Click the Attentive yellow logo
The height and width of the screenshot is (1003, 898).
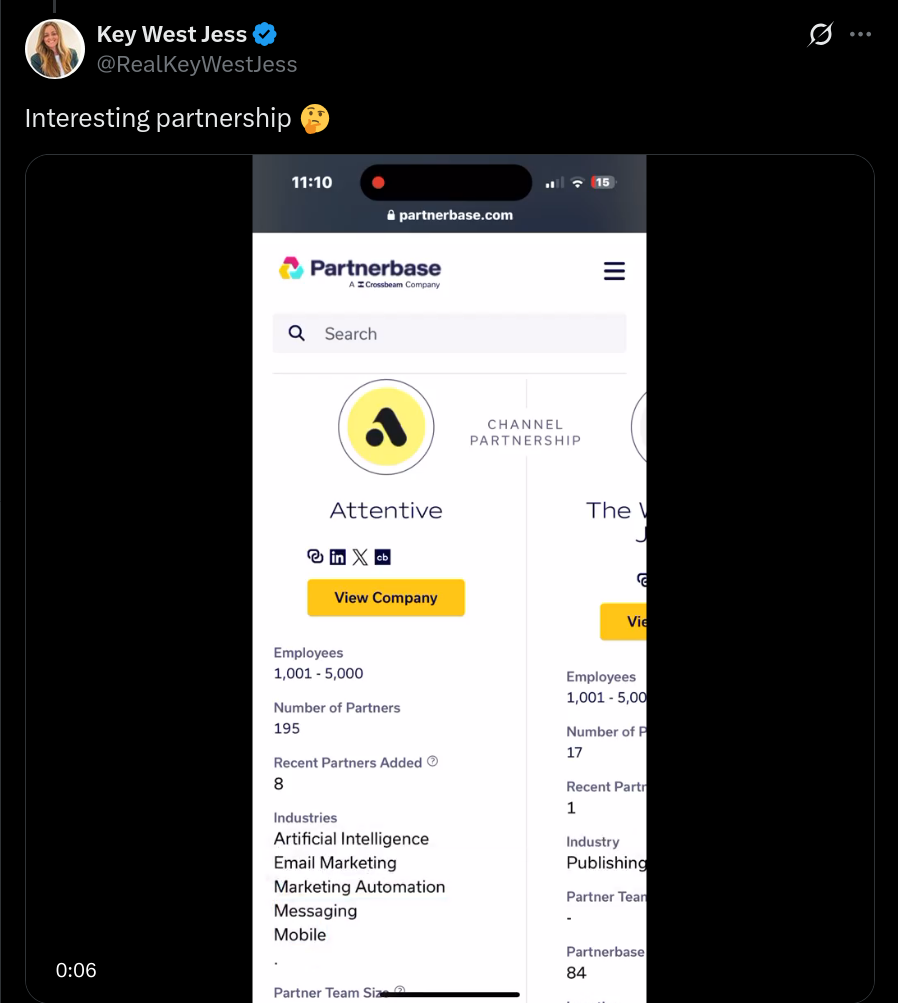pyautogui.click(x=386, y=427)
